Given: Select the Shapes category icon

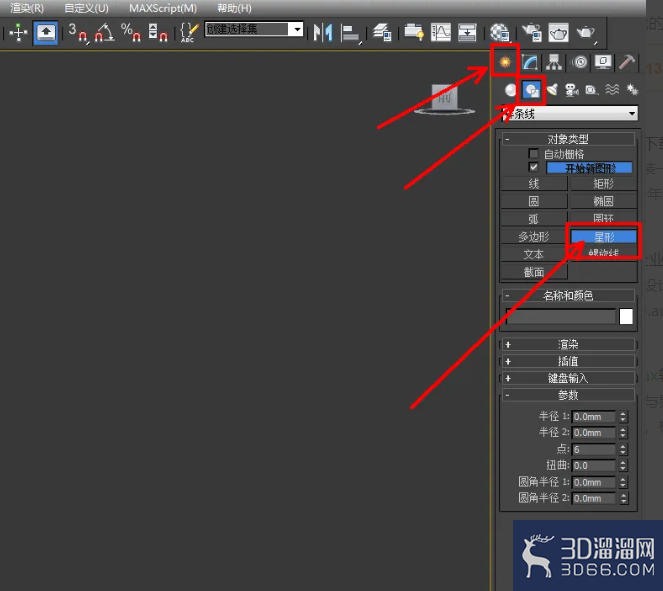Looking at the screenshot, I should pyautogui.click(x=531, y=90).
